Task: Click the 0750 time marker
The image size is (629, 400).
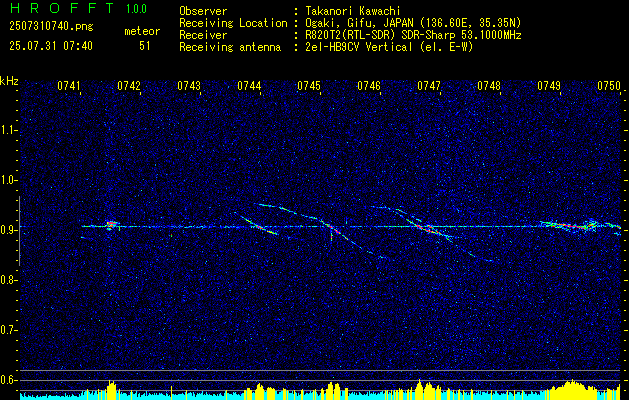Action: (609, 86)
